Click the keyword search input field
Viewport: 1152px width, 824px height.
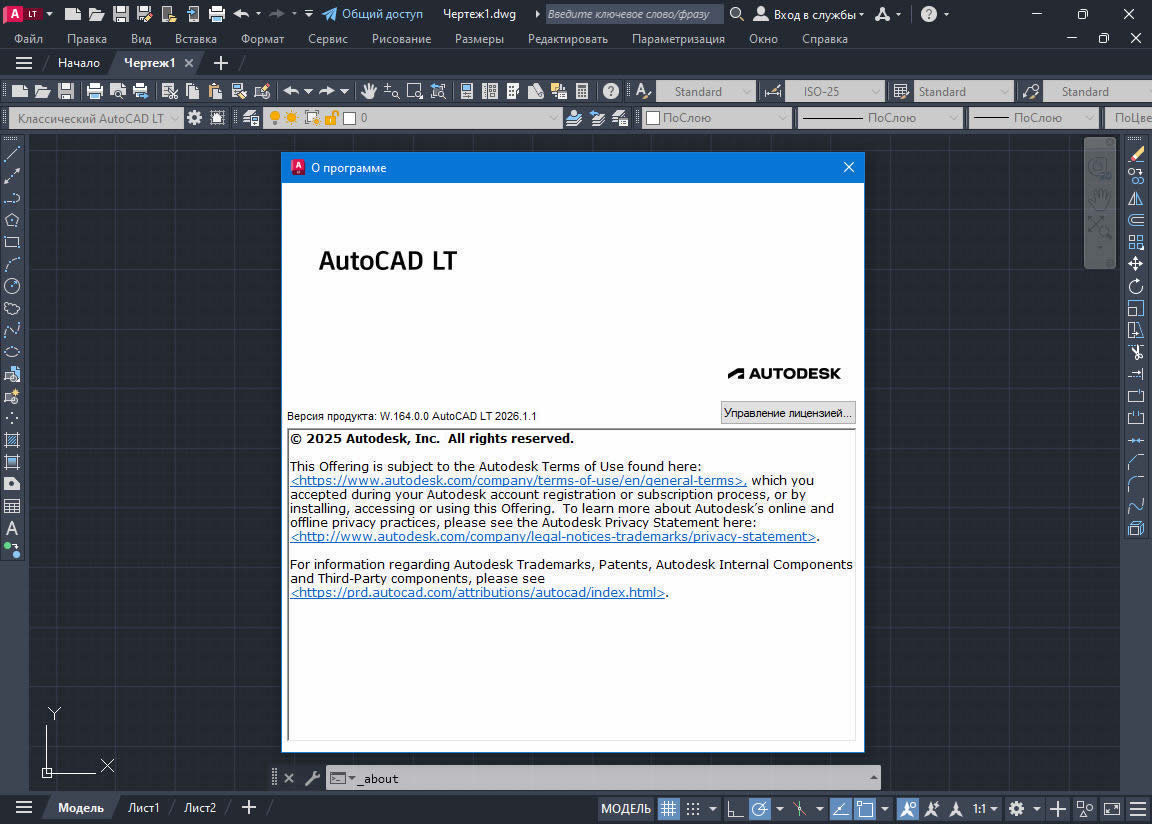coord(634,14)
